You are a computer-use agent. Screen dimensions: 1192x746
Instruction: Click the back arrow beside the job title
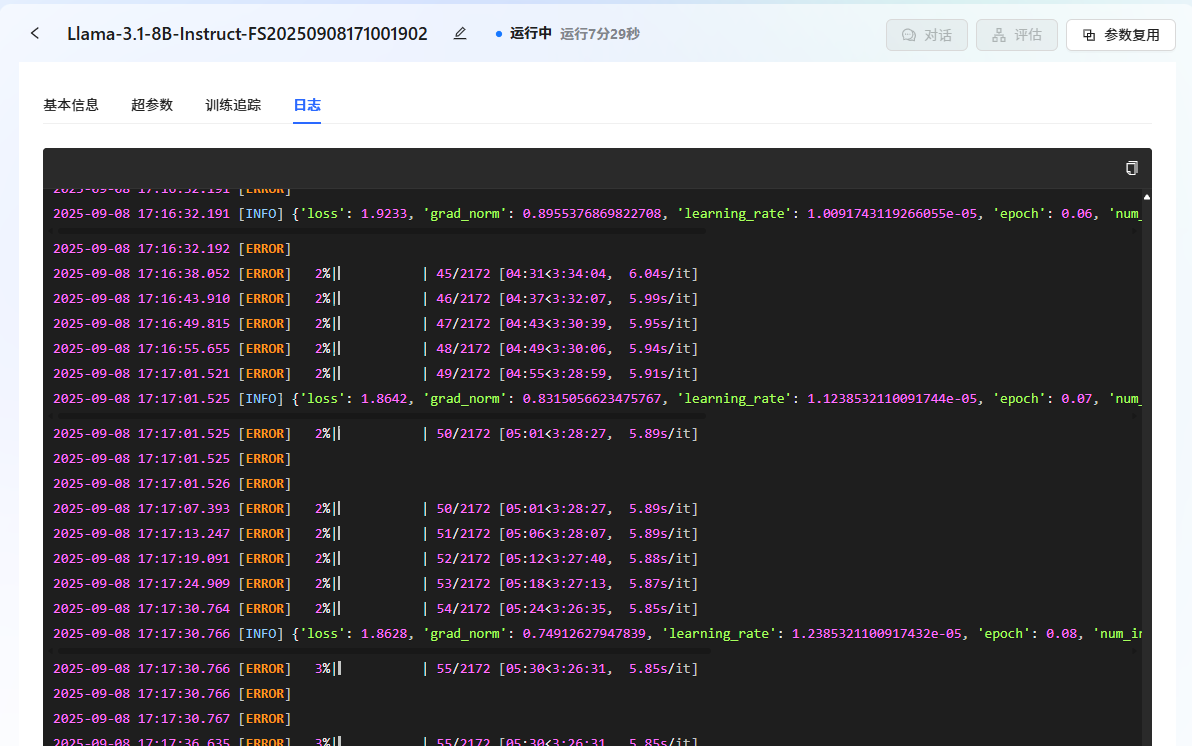point(35,34)
